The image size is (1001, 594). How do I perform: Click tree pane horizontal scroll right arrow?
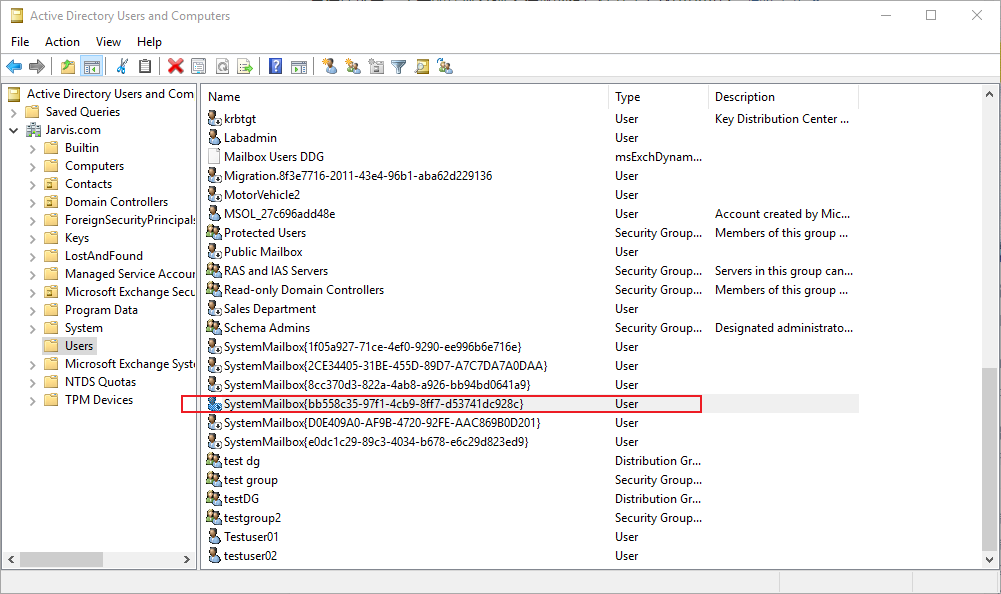(x=186, y=560)
